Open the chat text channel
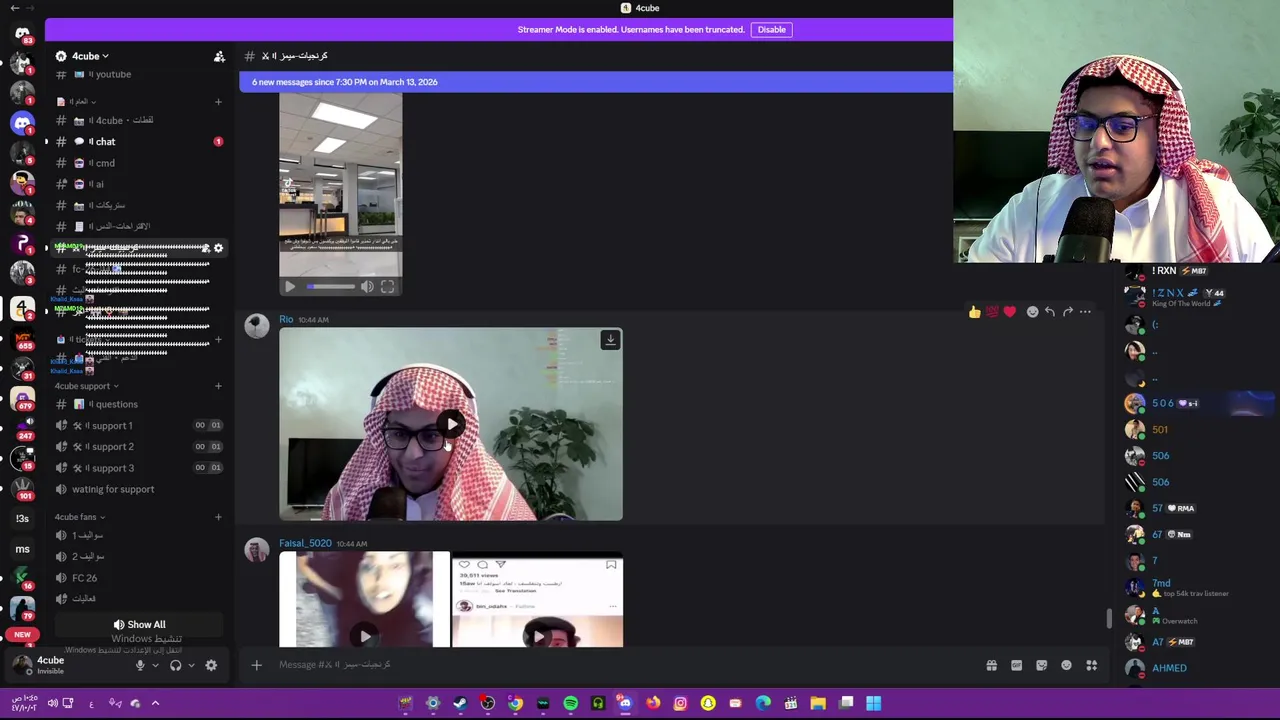 (140, 142)
